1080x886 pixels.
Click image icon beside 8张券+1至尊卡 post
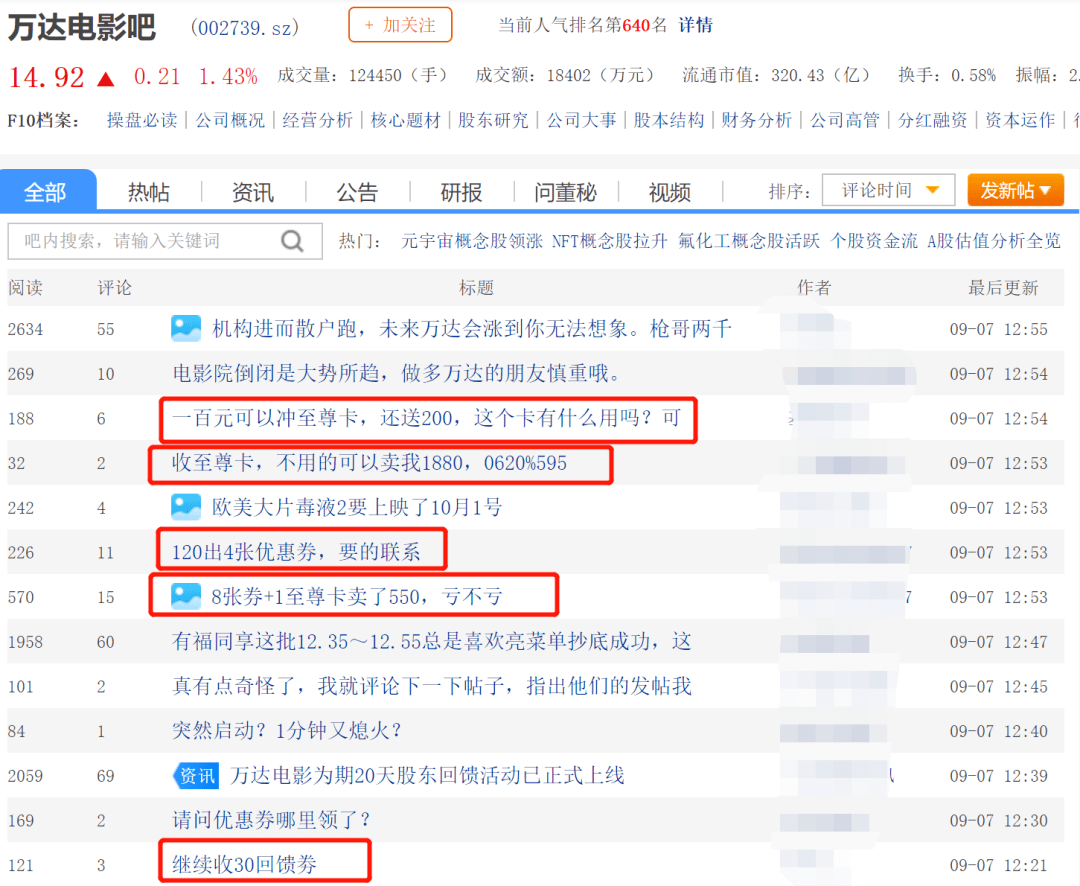click(x=186, y=597)
